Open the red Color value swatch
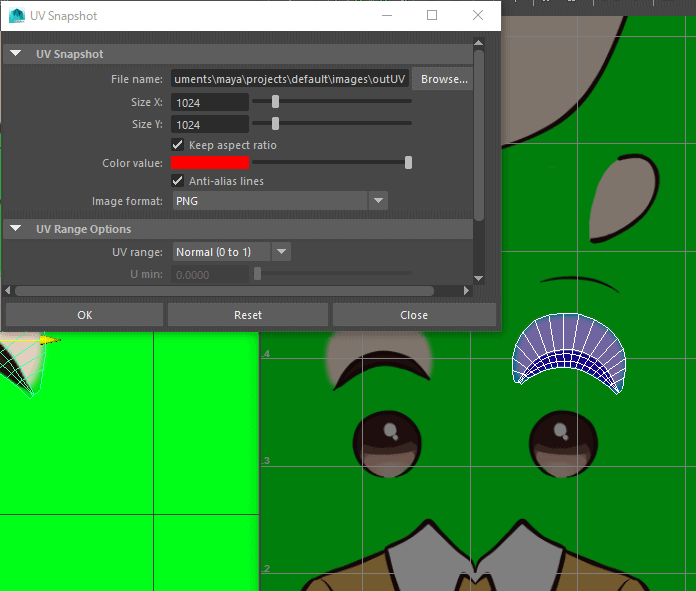Image resolution: width=696 pixels, height=591 pixels. coord(210,163)
